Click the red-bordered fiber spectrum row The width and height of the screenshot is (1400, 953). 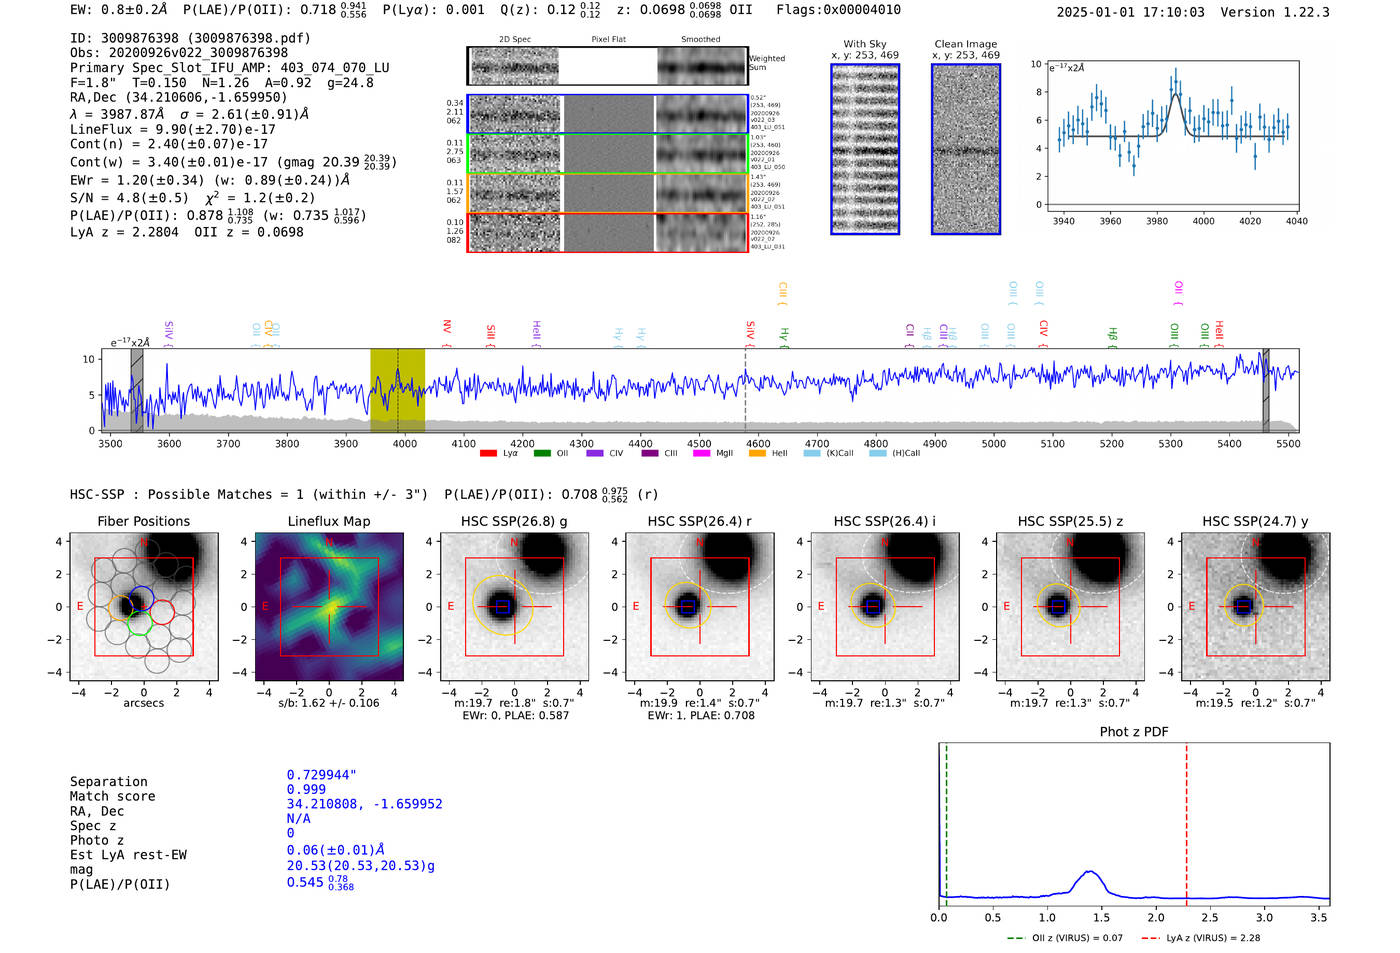pos(608,232)
